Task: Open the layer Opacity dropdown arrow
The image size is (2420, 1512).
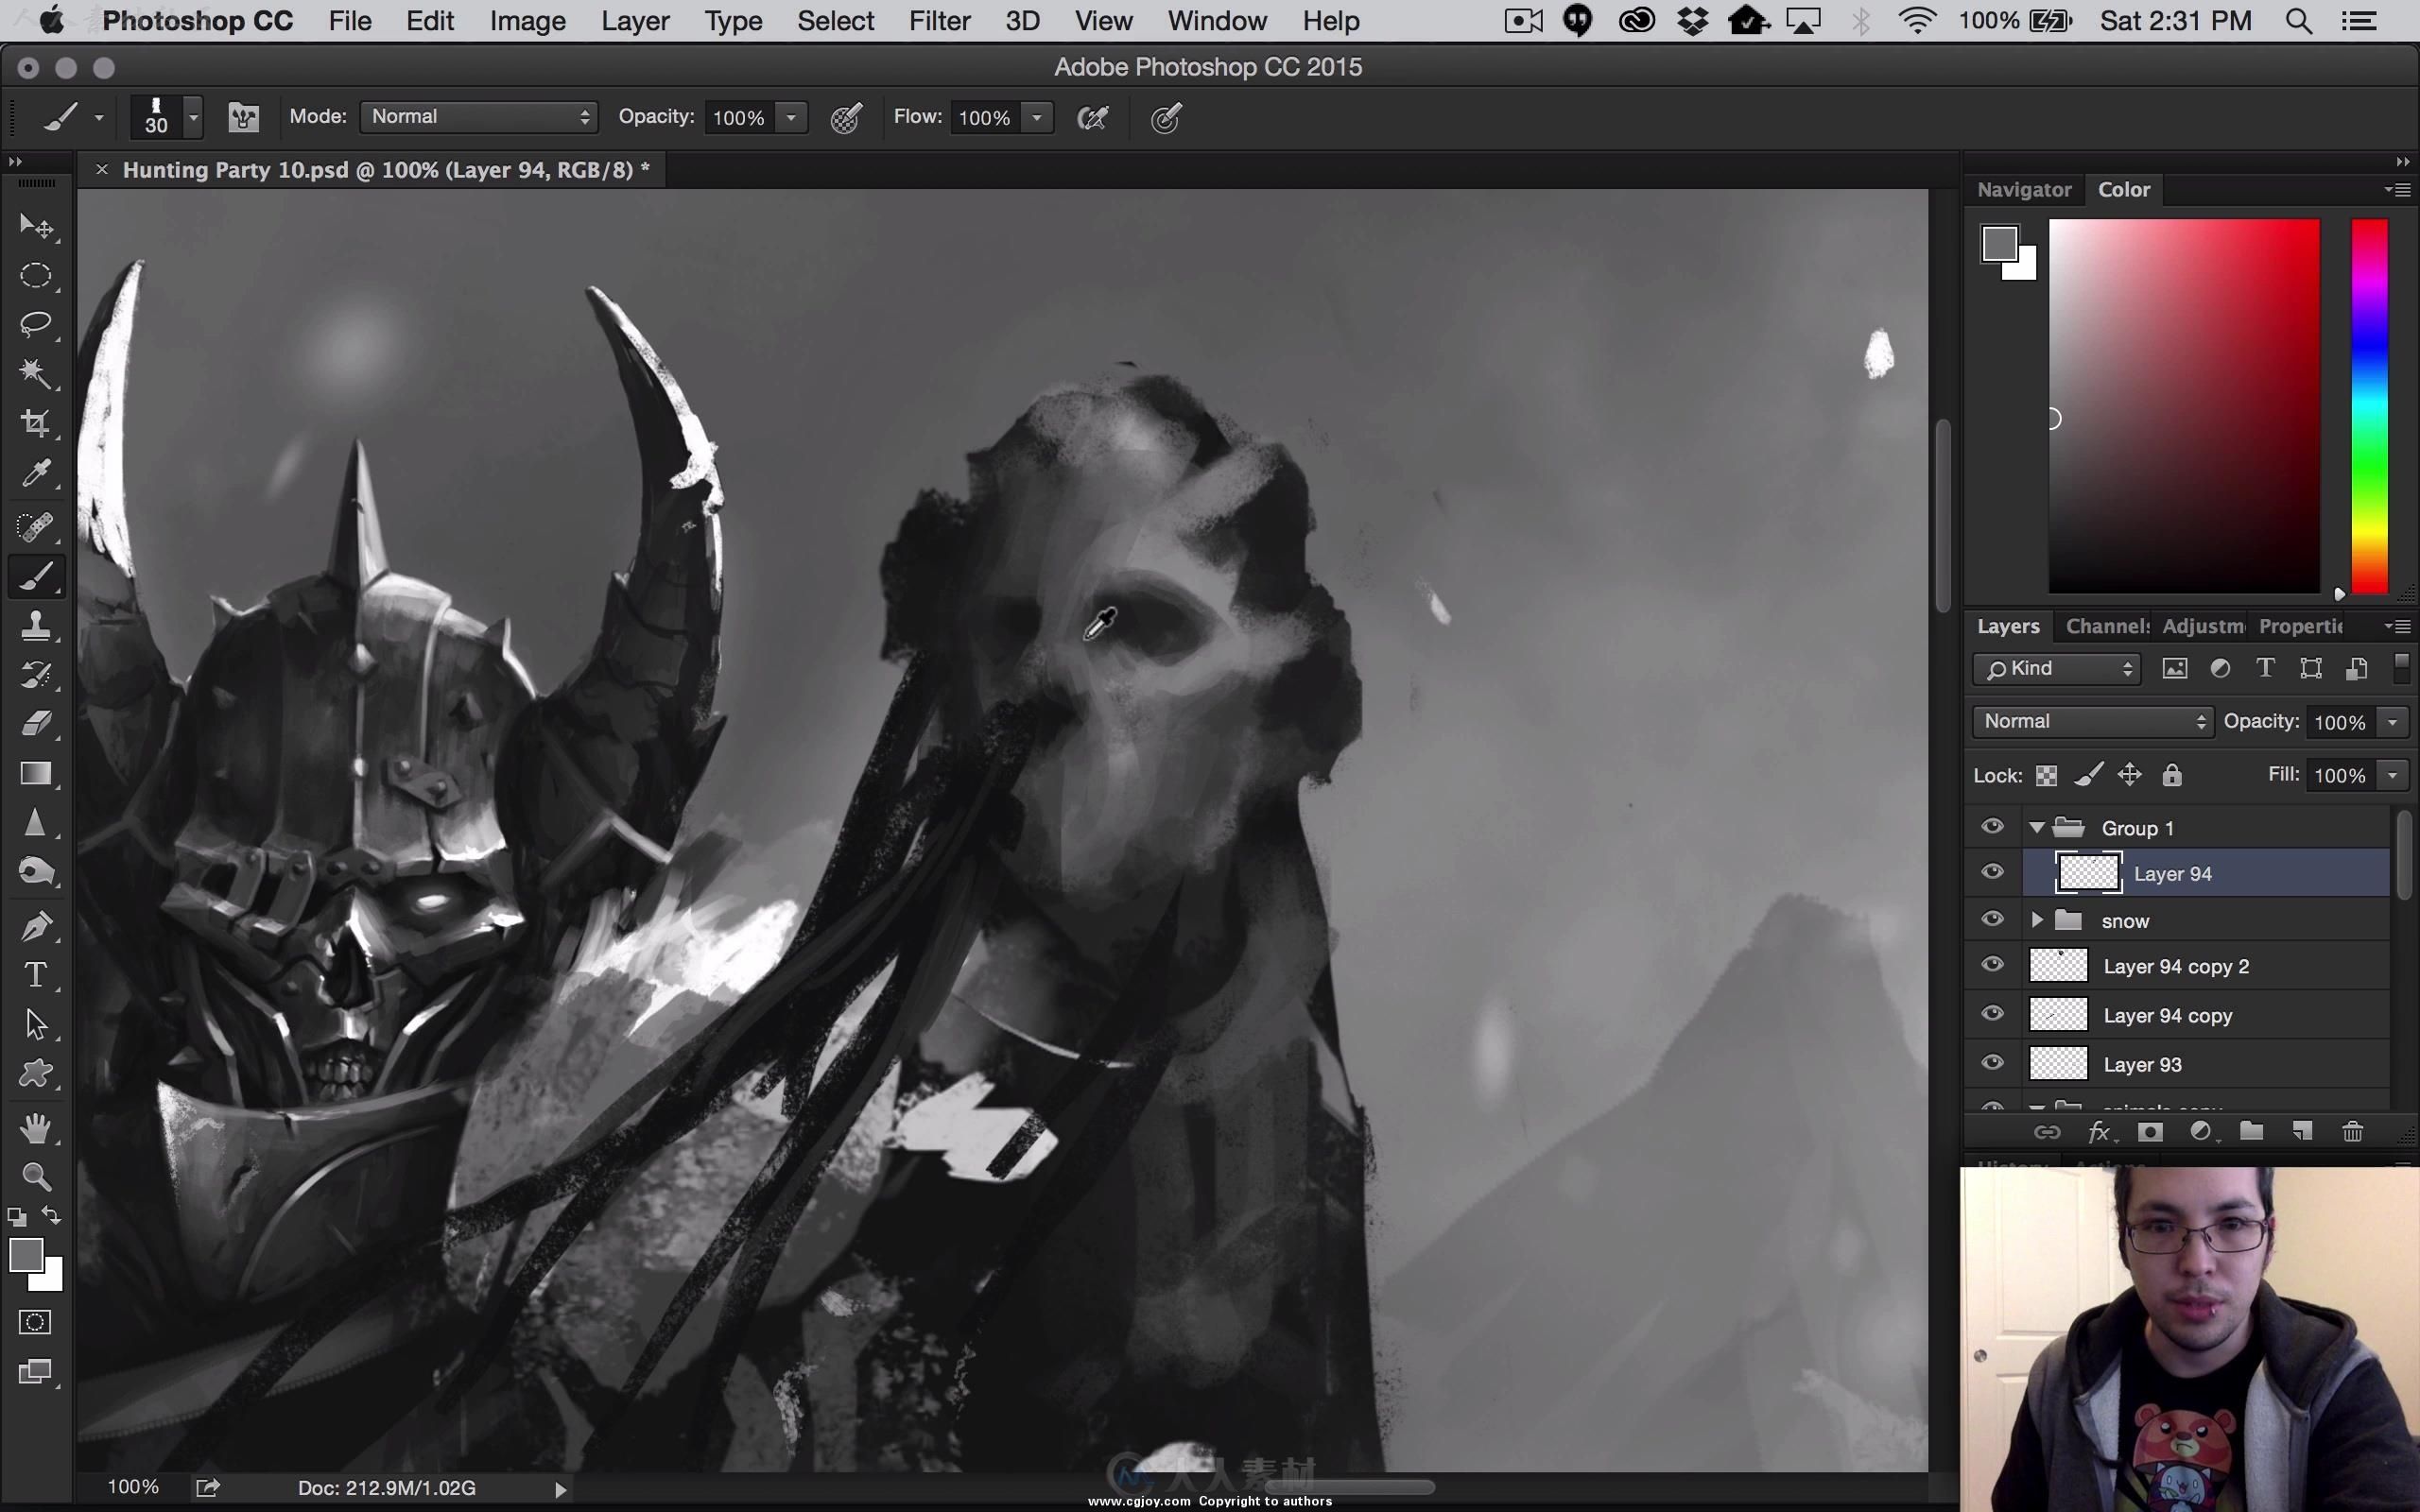Action: (2392, 722)
